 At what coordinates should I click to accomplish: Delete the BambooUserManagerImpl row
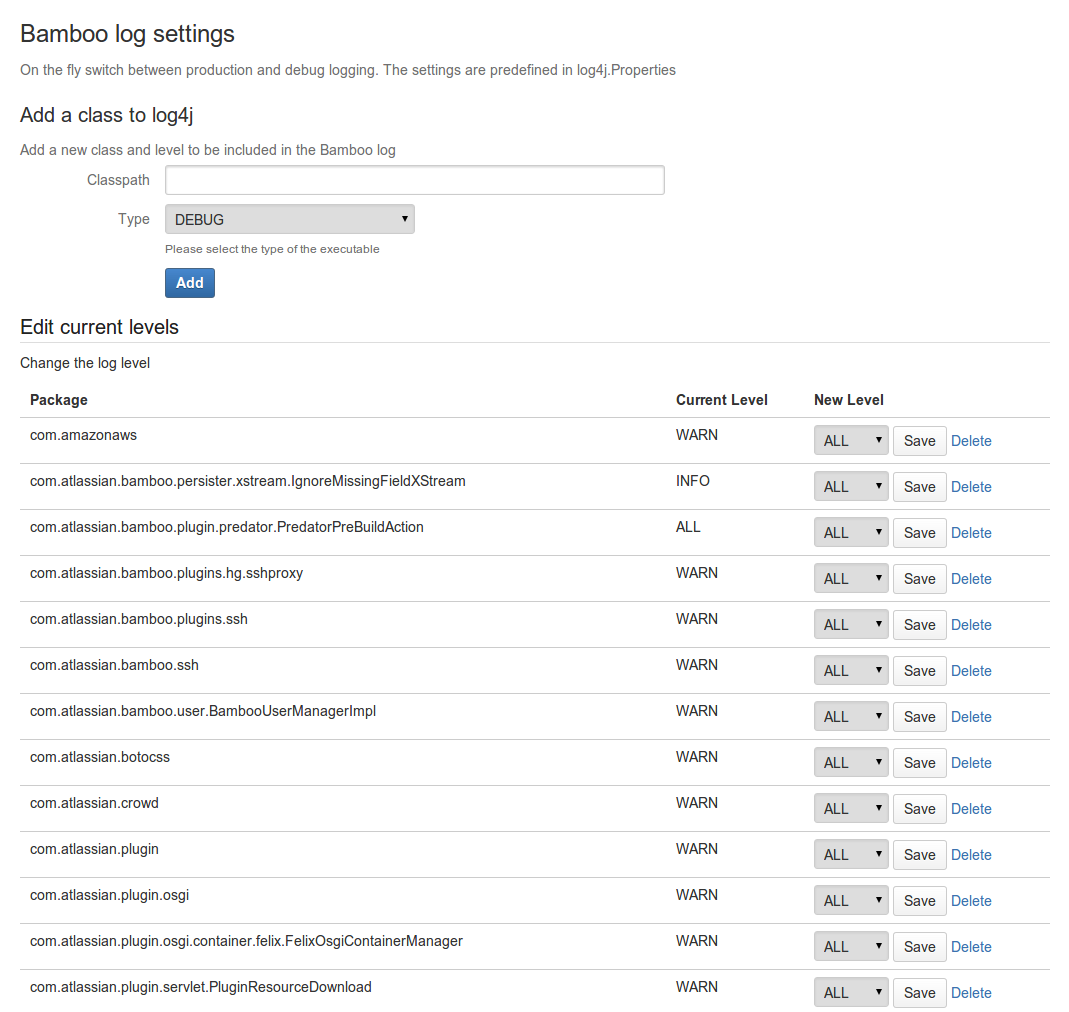(971, 717)
